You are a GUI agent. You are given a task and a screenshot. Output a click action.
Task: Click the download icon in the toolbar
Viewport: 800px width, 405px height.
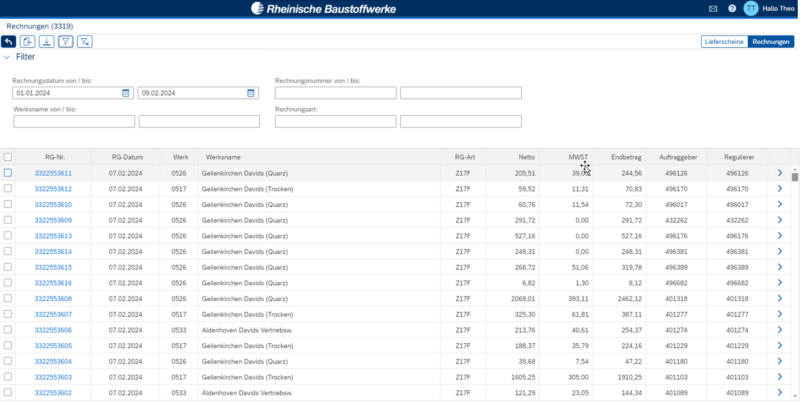tap(46, 41)
